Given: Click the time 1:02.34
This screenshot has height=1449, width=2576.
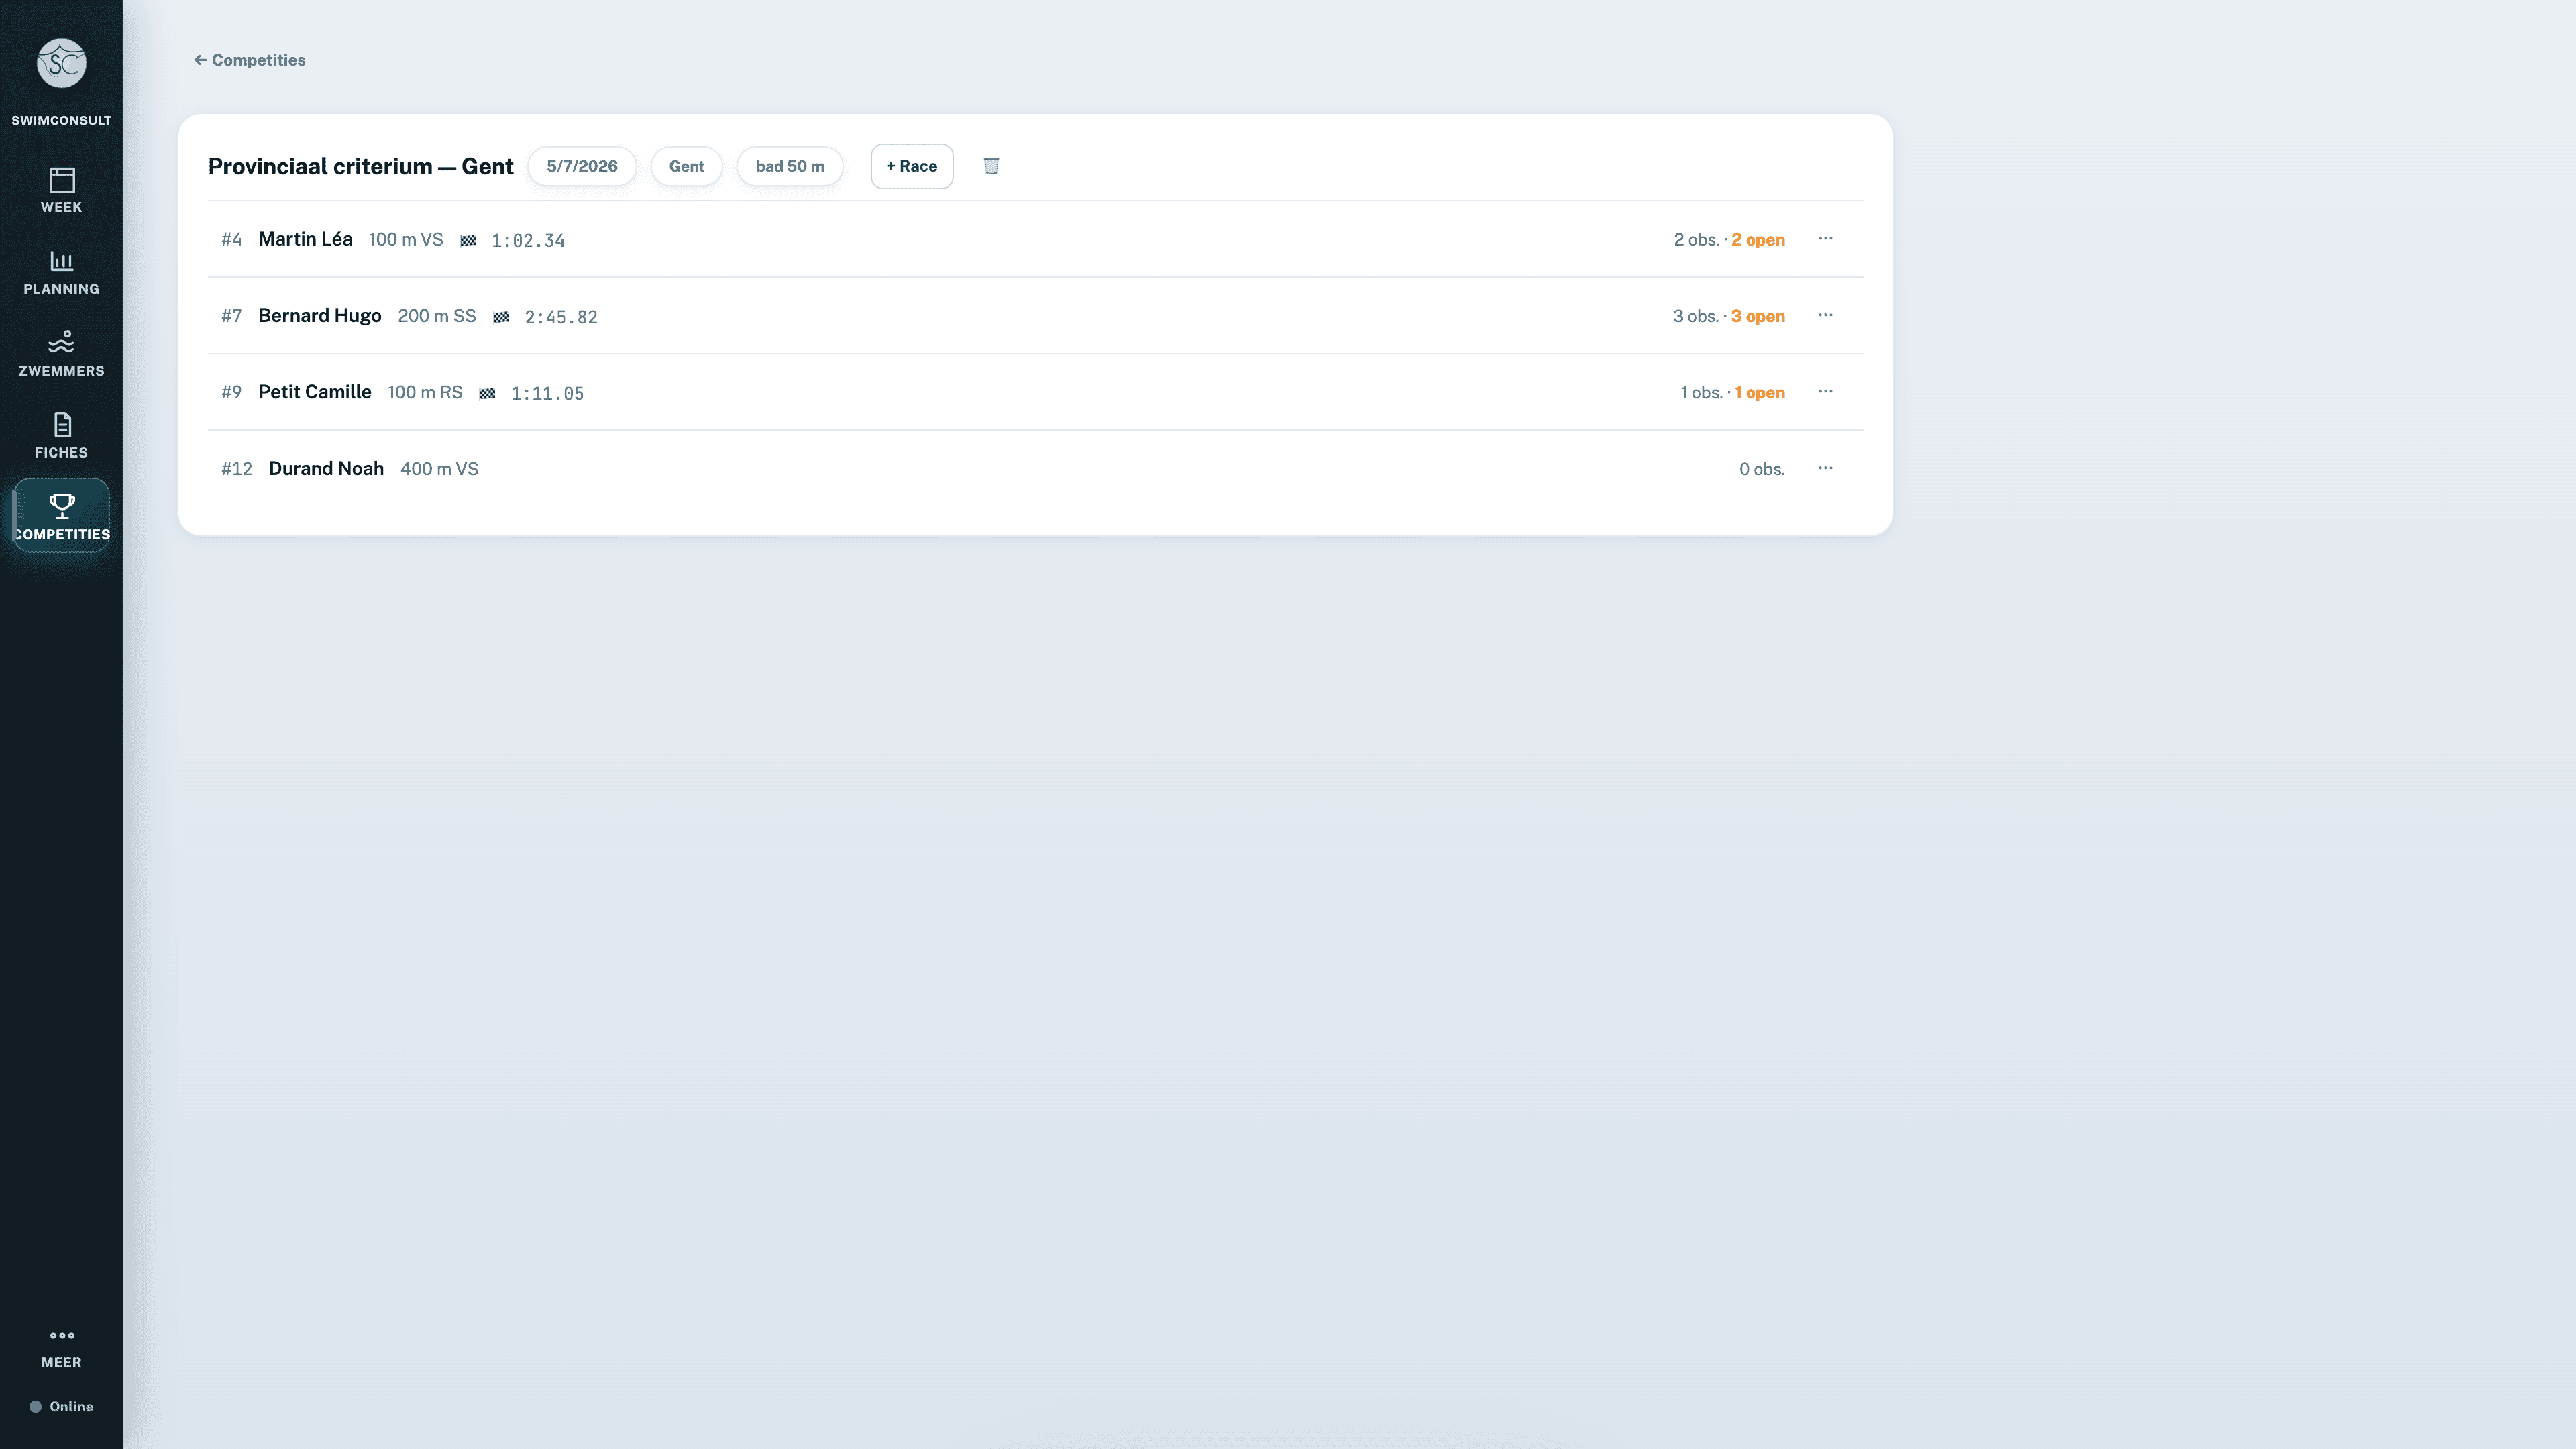Looking at the screenshot, I should pyautogui.click(x=528, y=240).
